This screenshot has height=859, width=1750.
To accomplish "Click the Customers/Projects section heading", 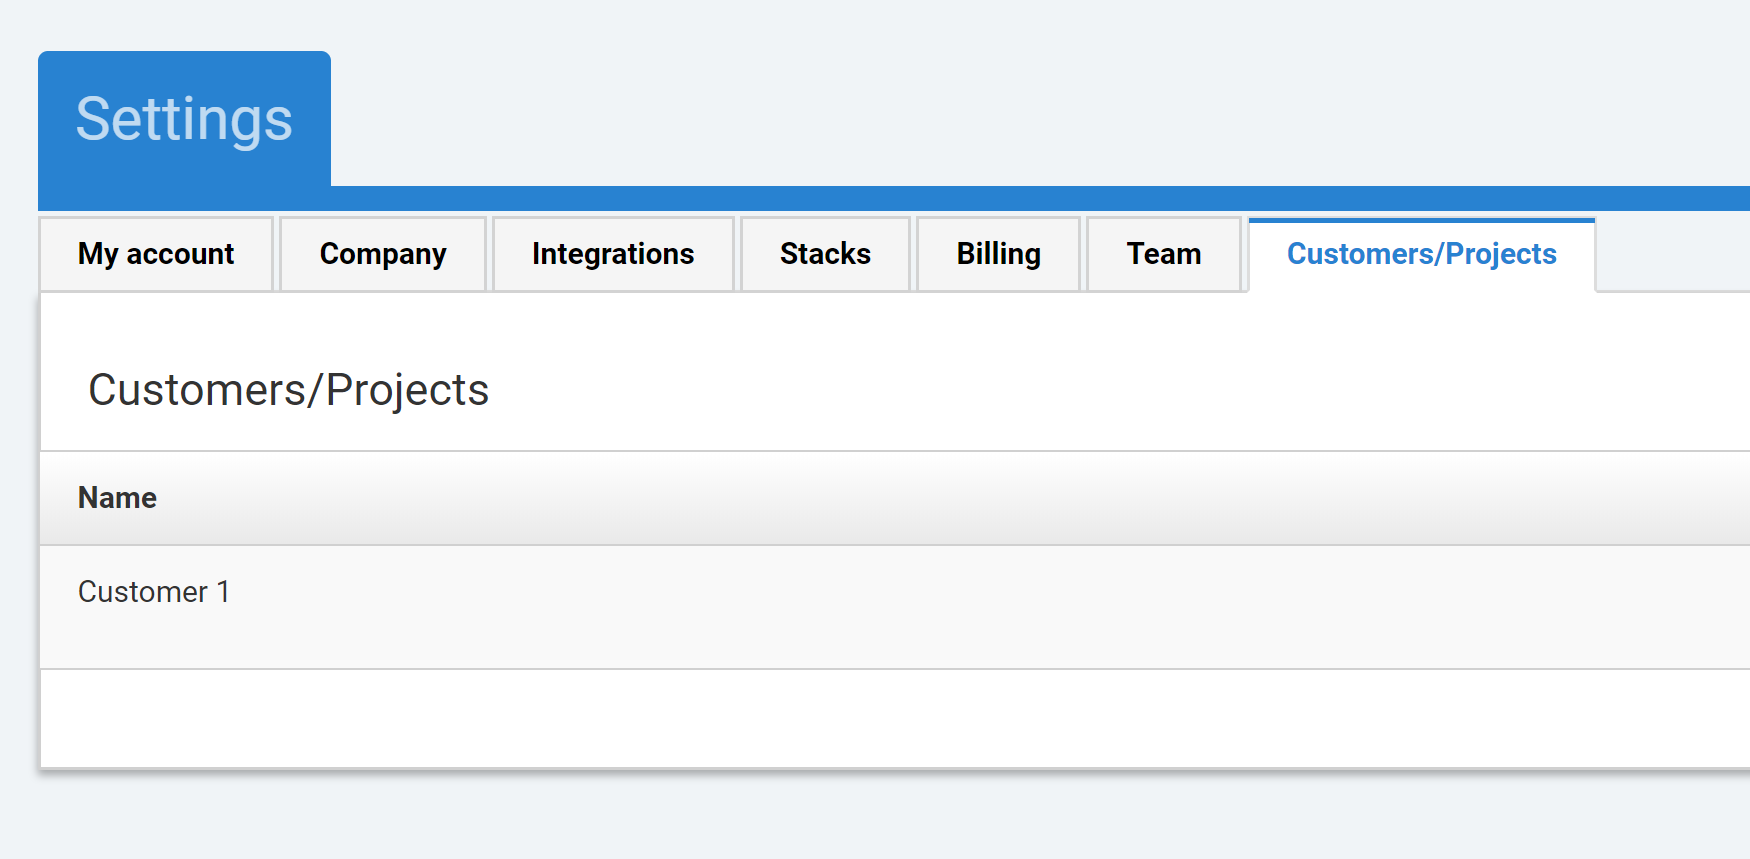I will click(x=288, y=390).
